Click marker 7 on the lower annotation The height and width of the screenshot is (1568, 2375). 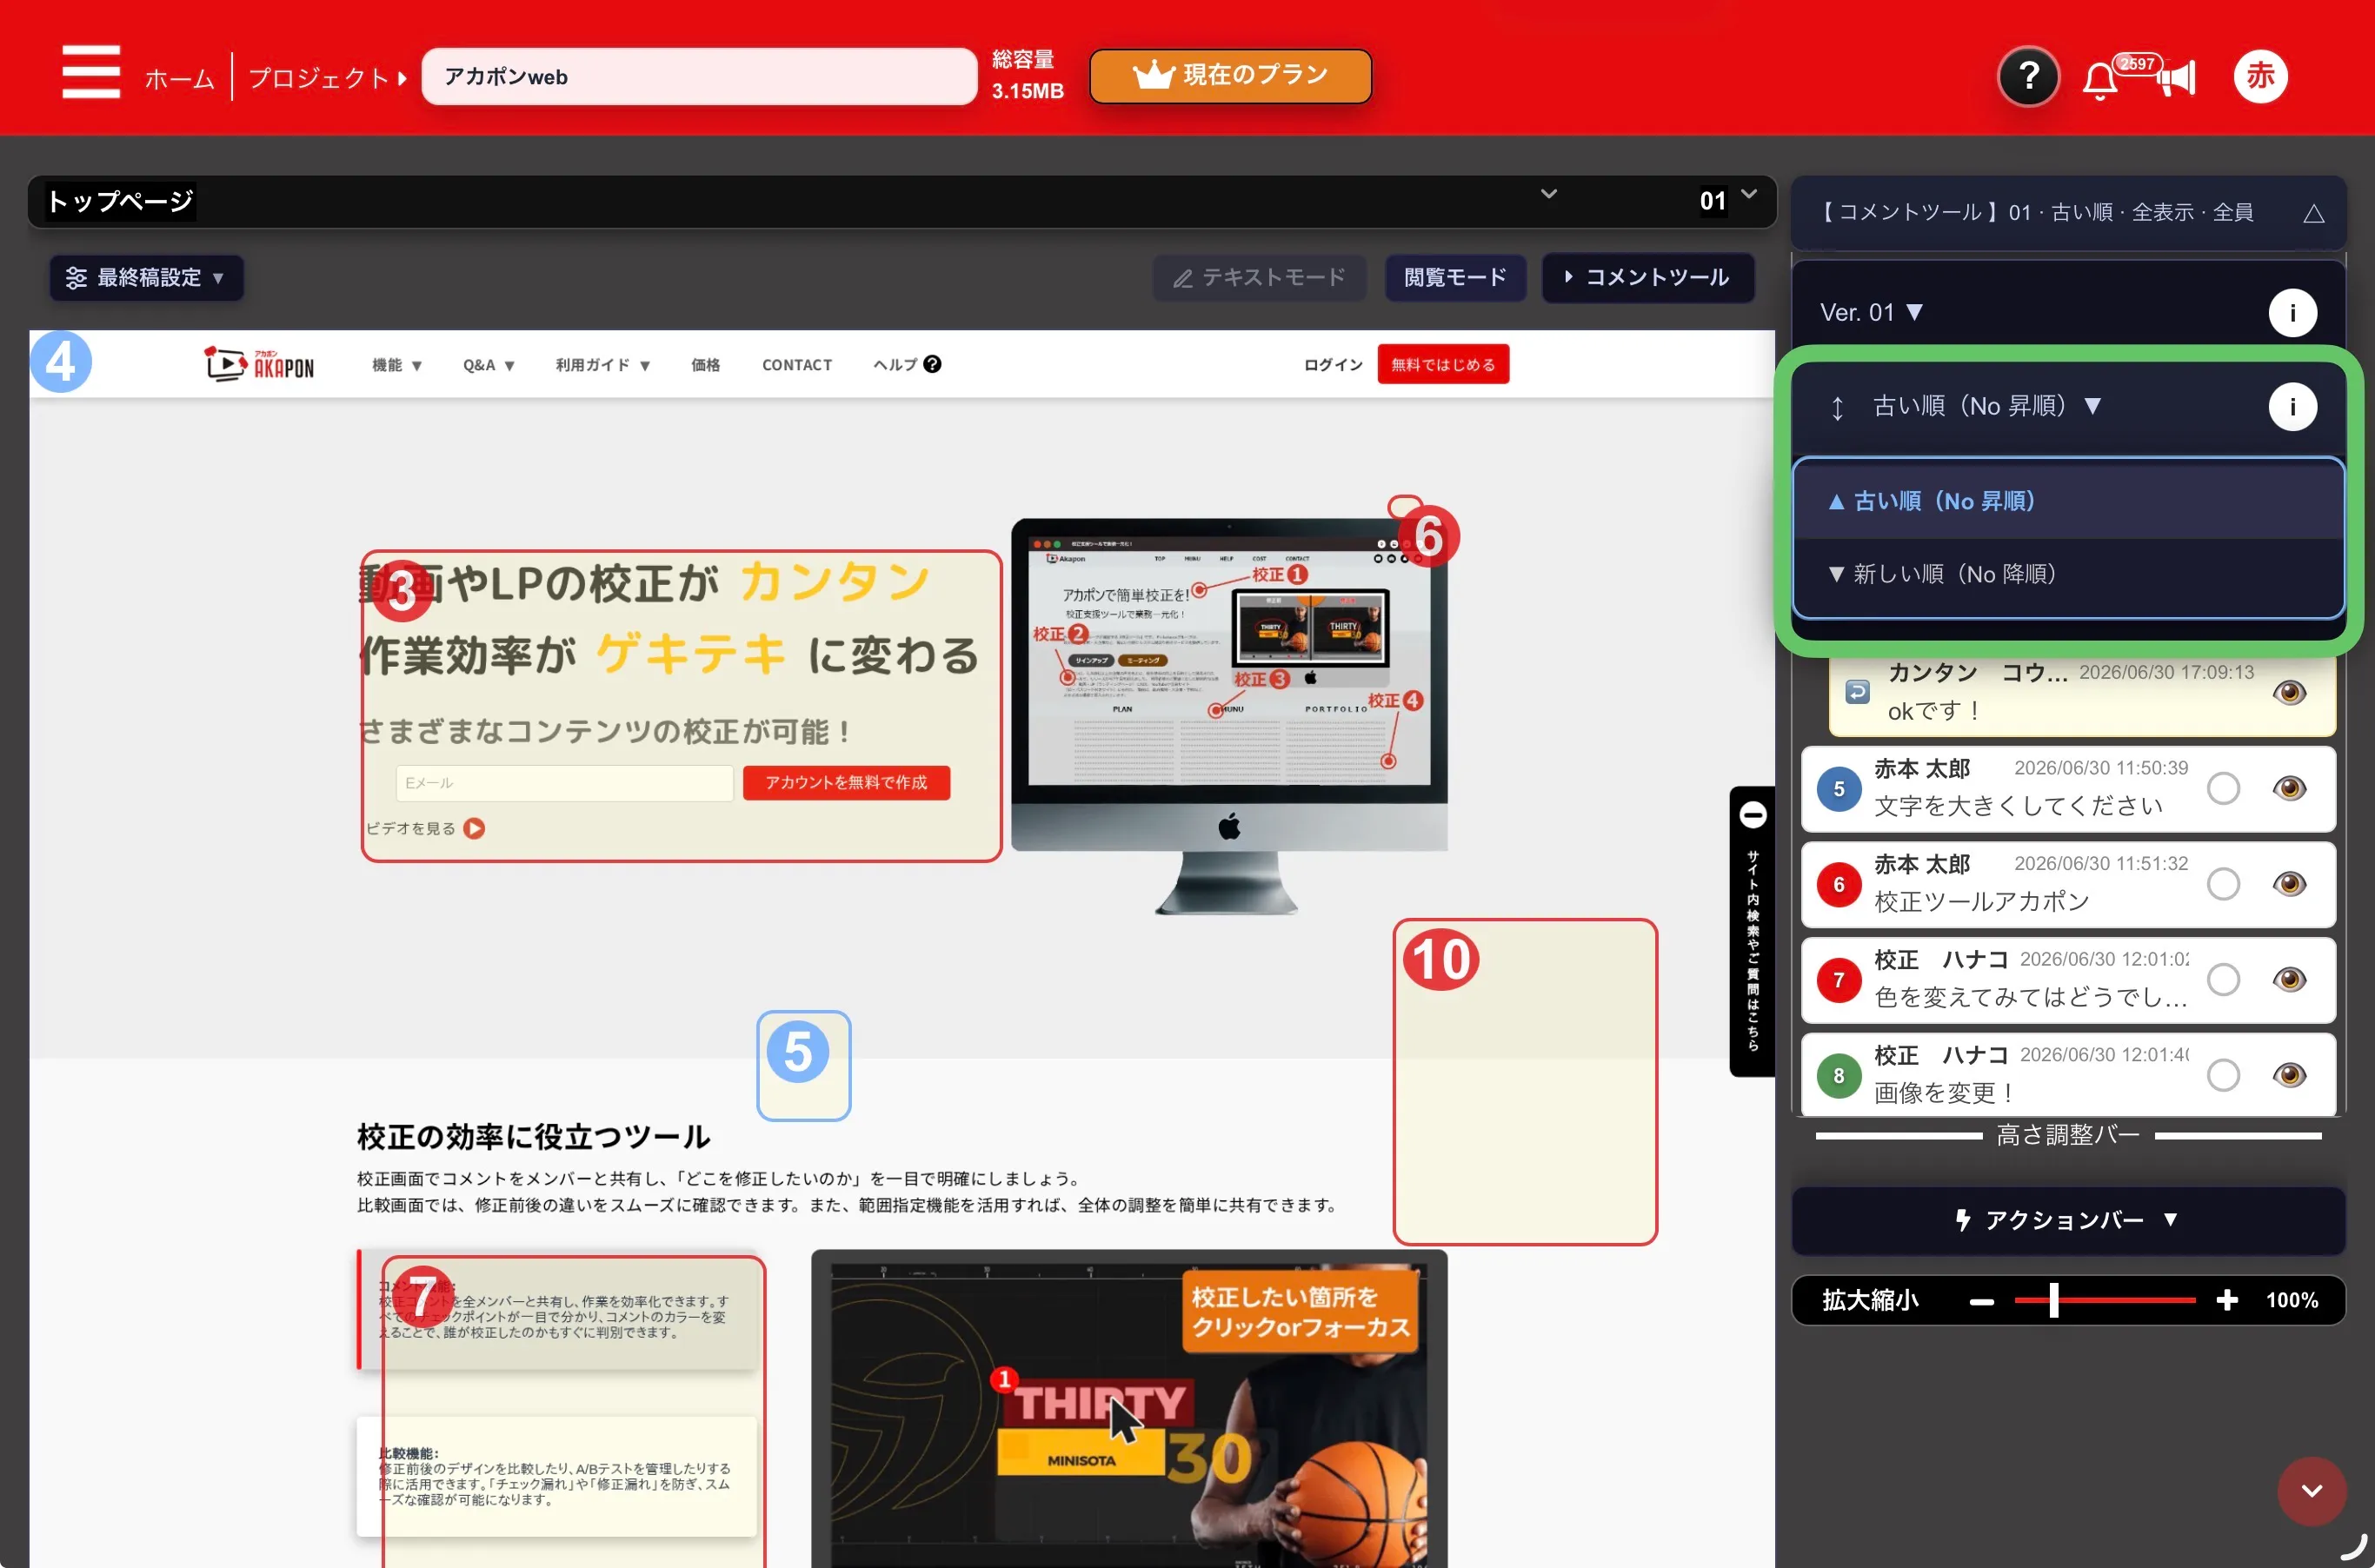coord(423,1296)
